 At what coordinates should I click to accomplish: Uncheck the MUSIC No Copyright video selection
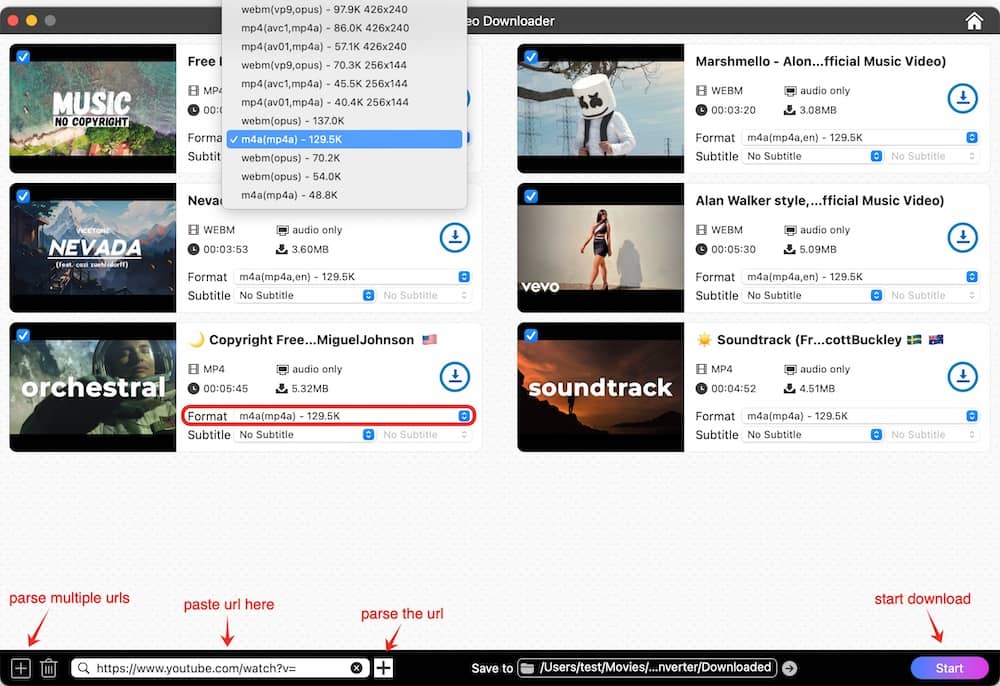click(x=22, y=57)
